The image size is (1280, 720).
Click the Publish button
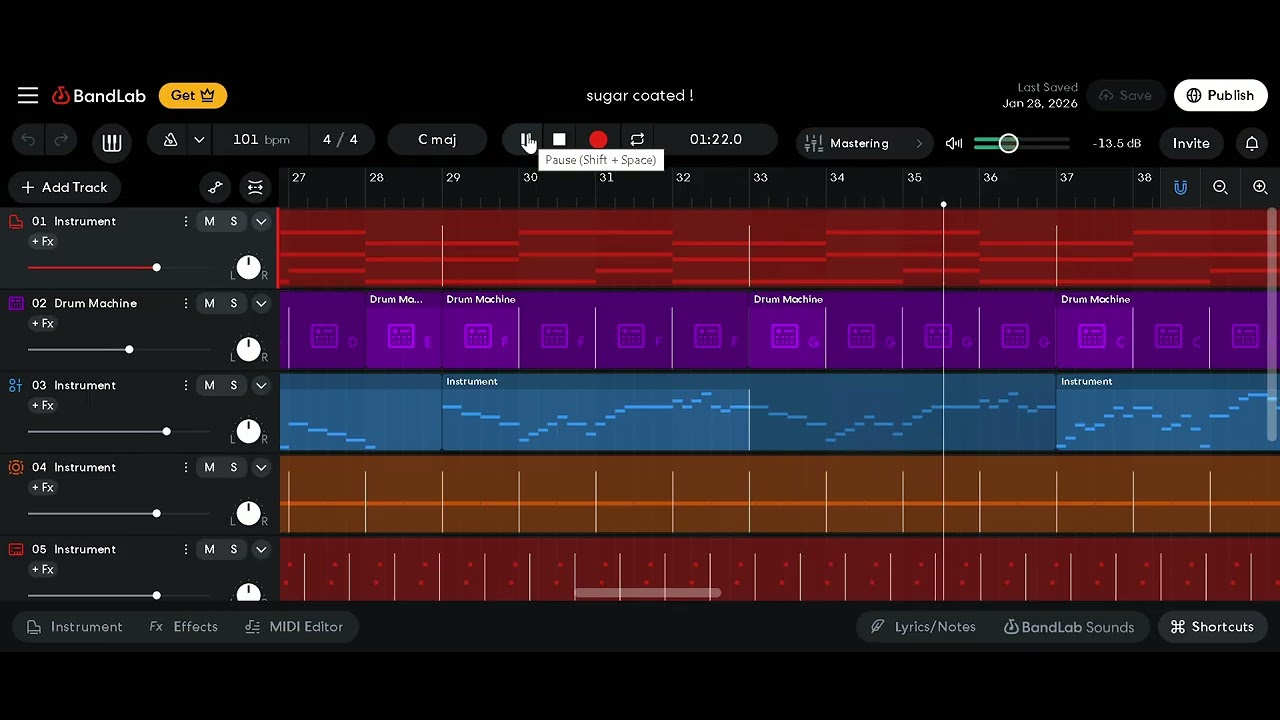click(1220, 95)
